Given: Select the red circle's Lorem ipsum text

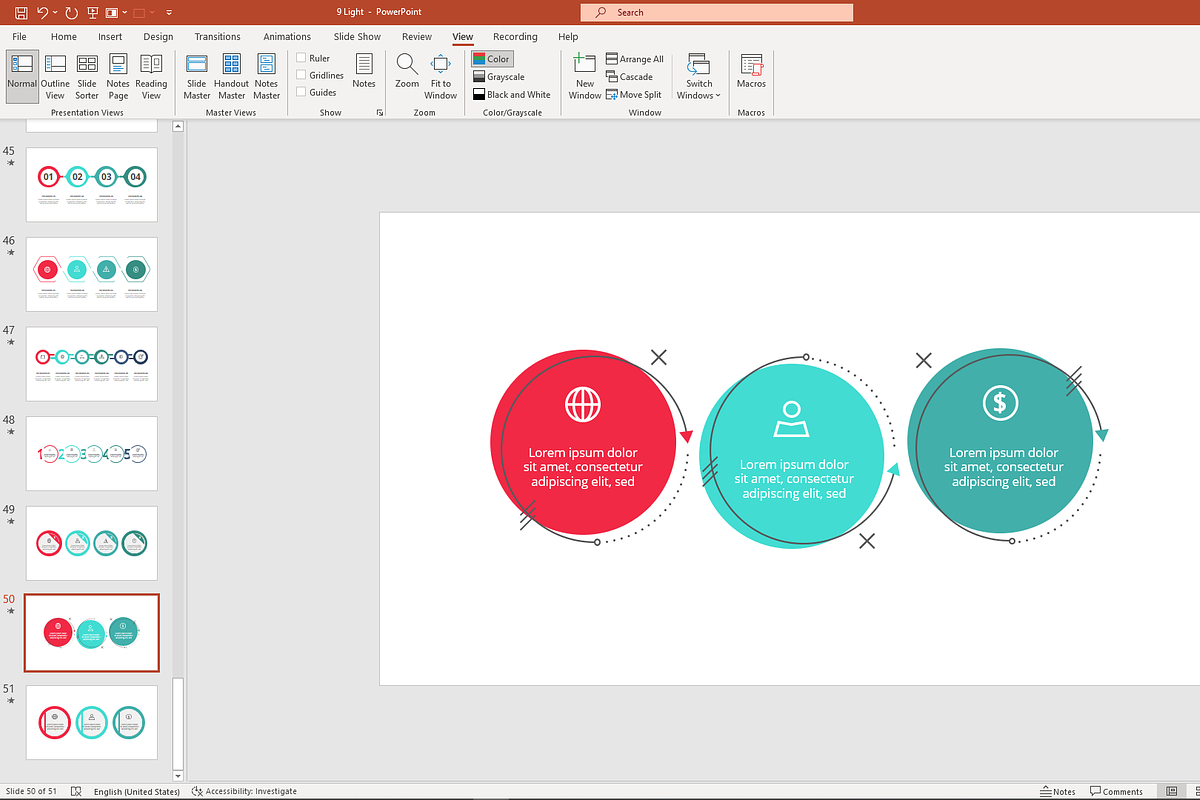Looking at the screenshot, I should coord(583,467).
